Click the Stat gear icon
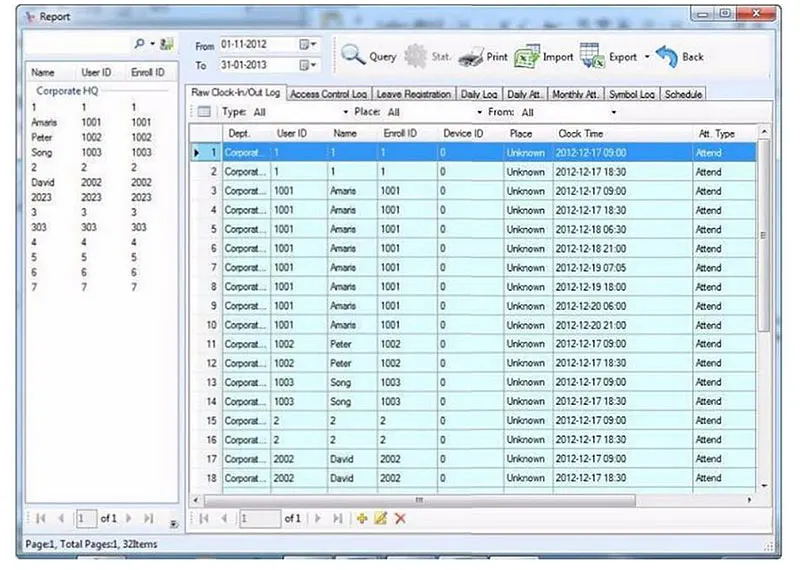This screenshot has height=570, width=800. (416, 56)
